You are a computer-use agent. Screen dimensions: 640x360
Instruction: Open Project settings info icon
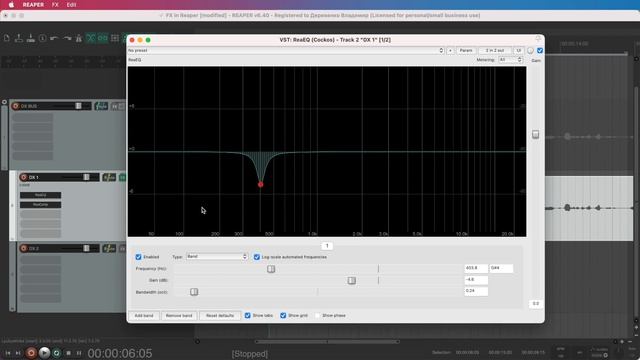[x=42, y=38]
